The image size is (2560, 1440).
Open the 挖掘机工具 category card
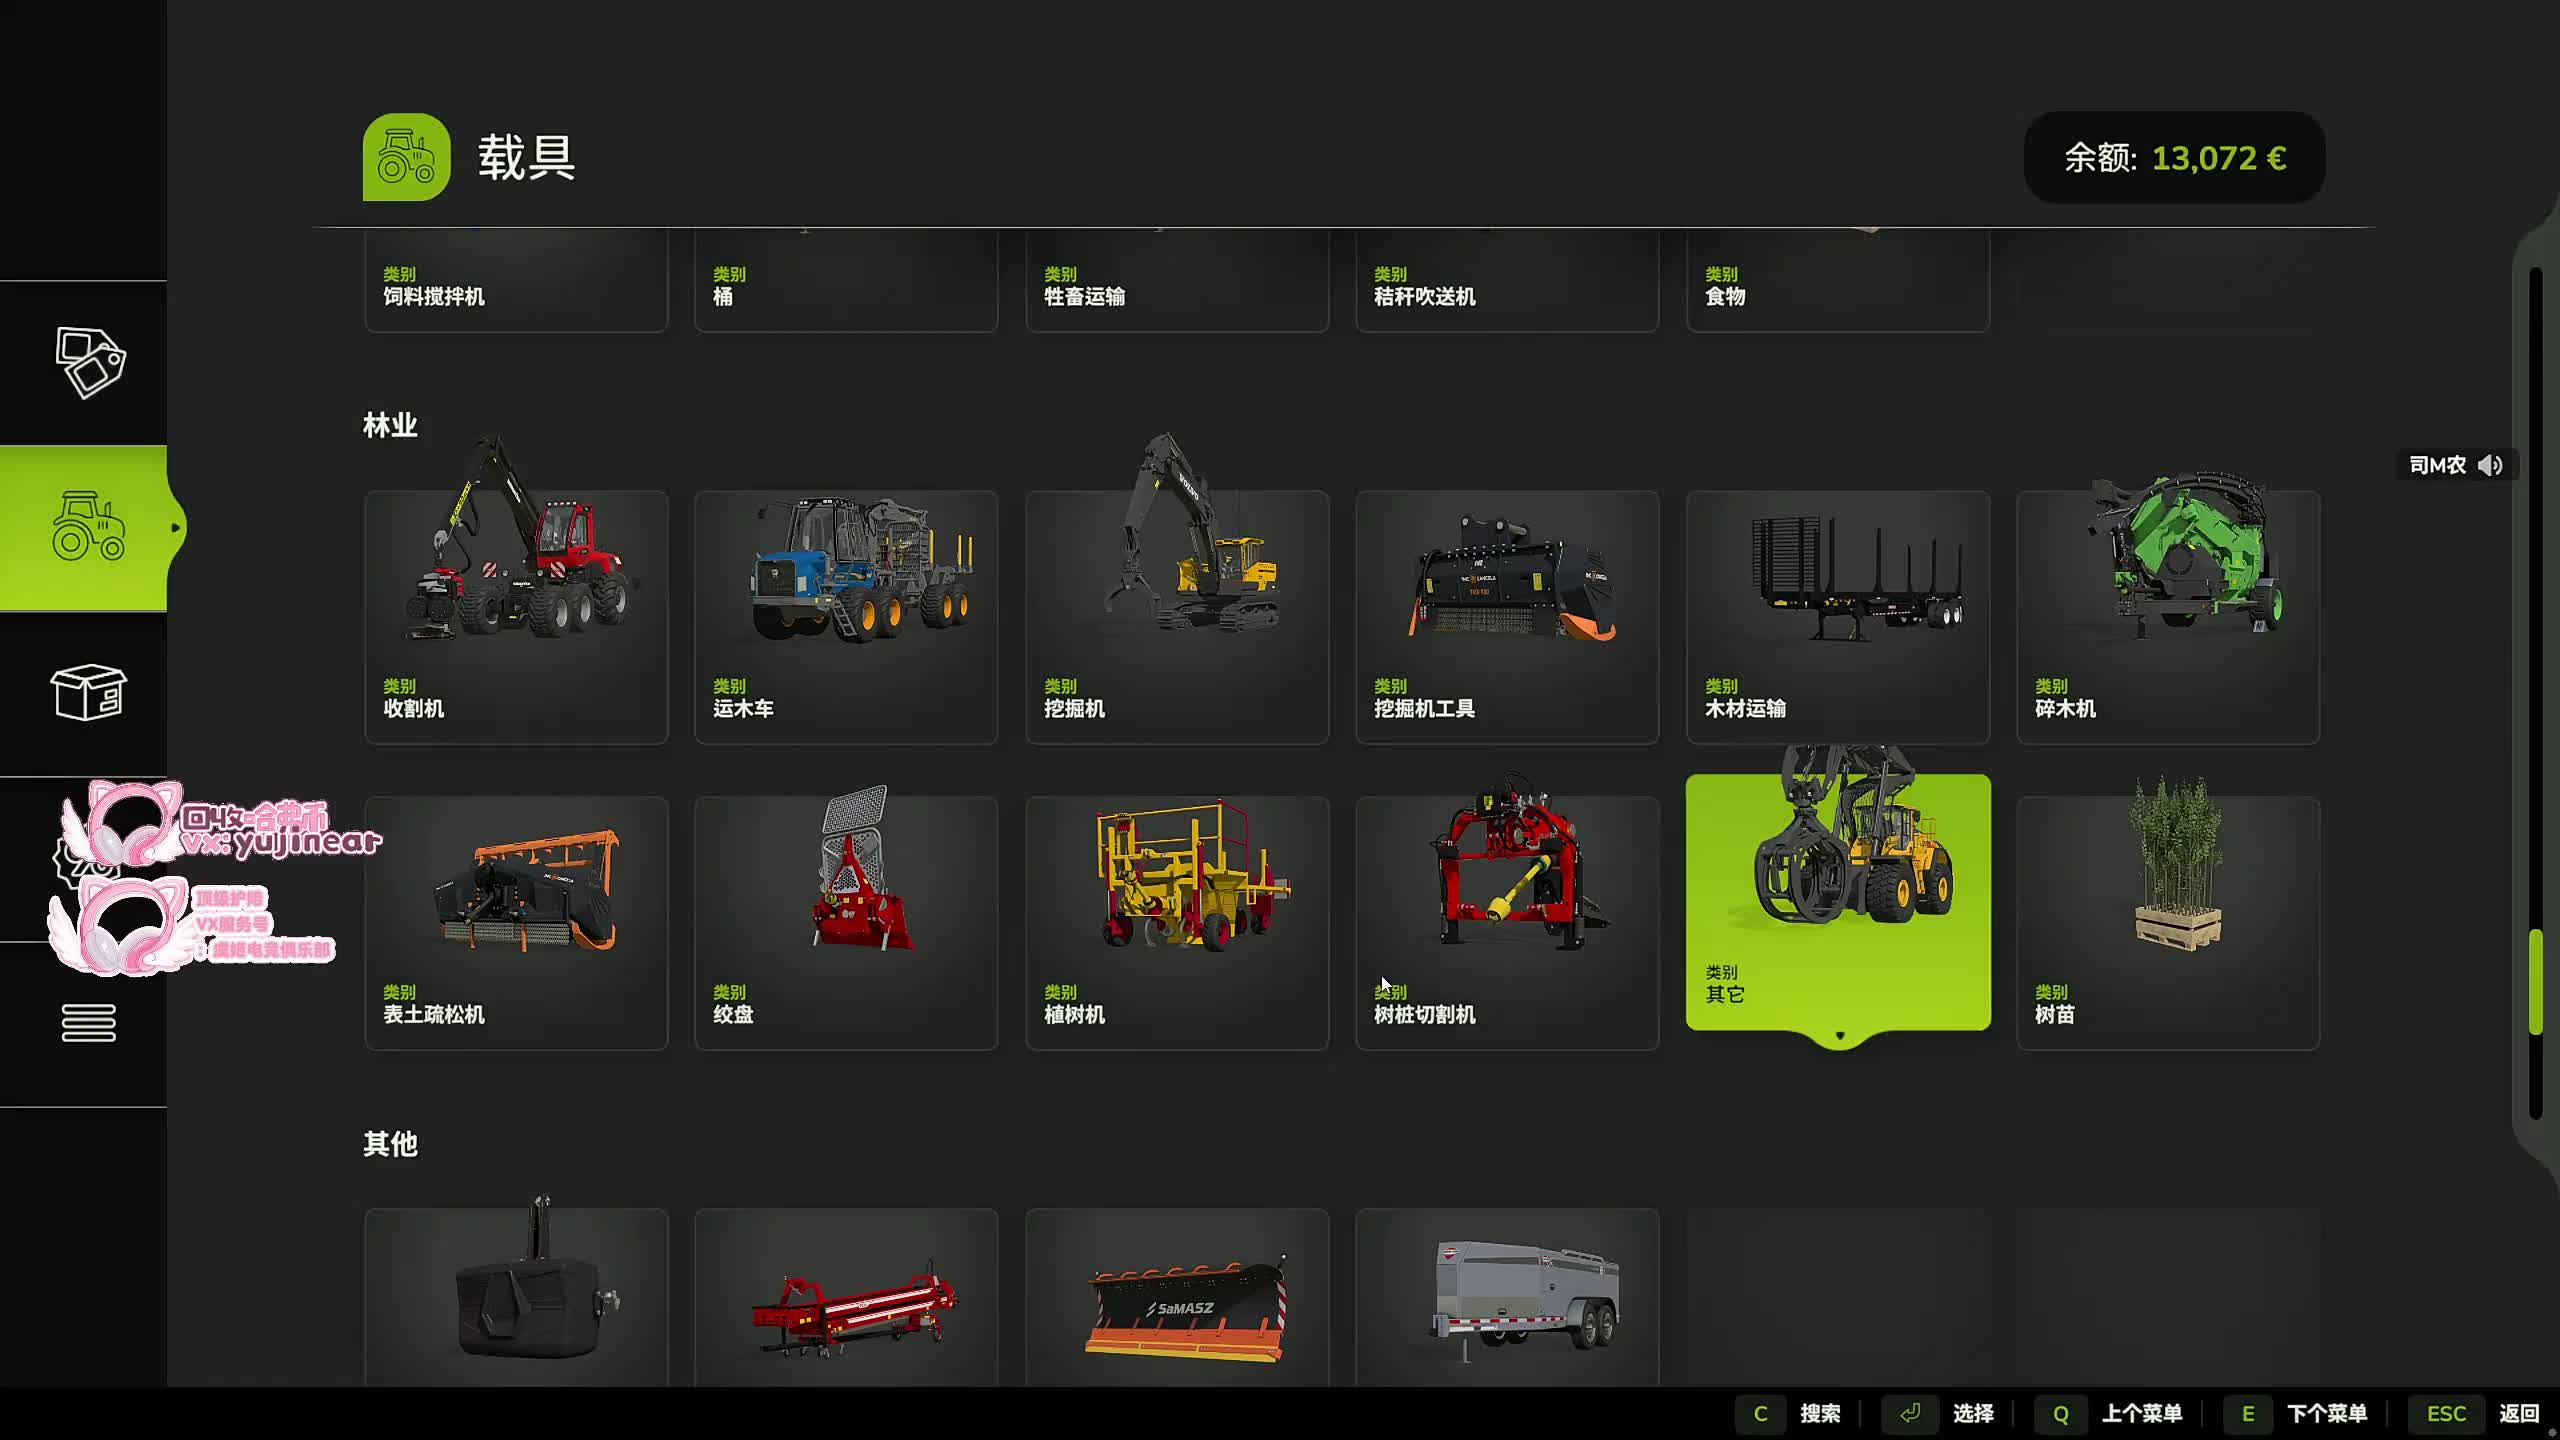[1507, 617]
